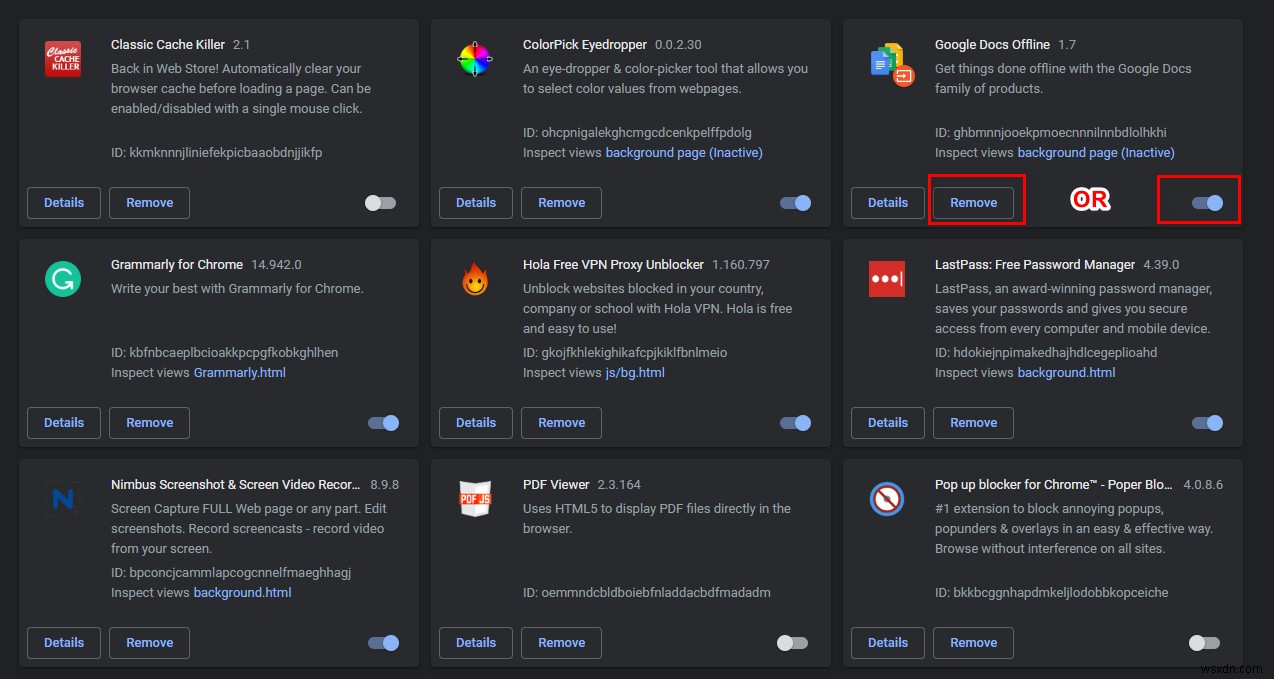Click the LastPass red password manager icon
Viewport: 1274px width, 679px height.
point(886,278)
